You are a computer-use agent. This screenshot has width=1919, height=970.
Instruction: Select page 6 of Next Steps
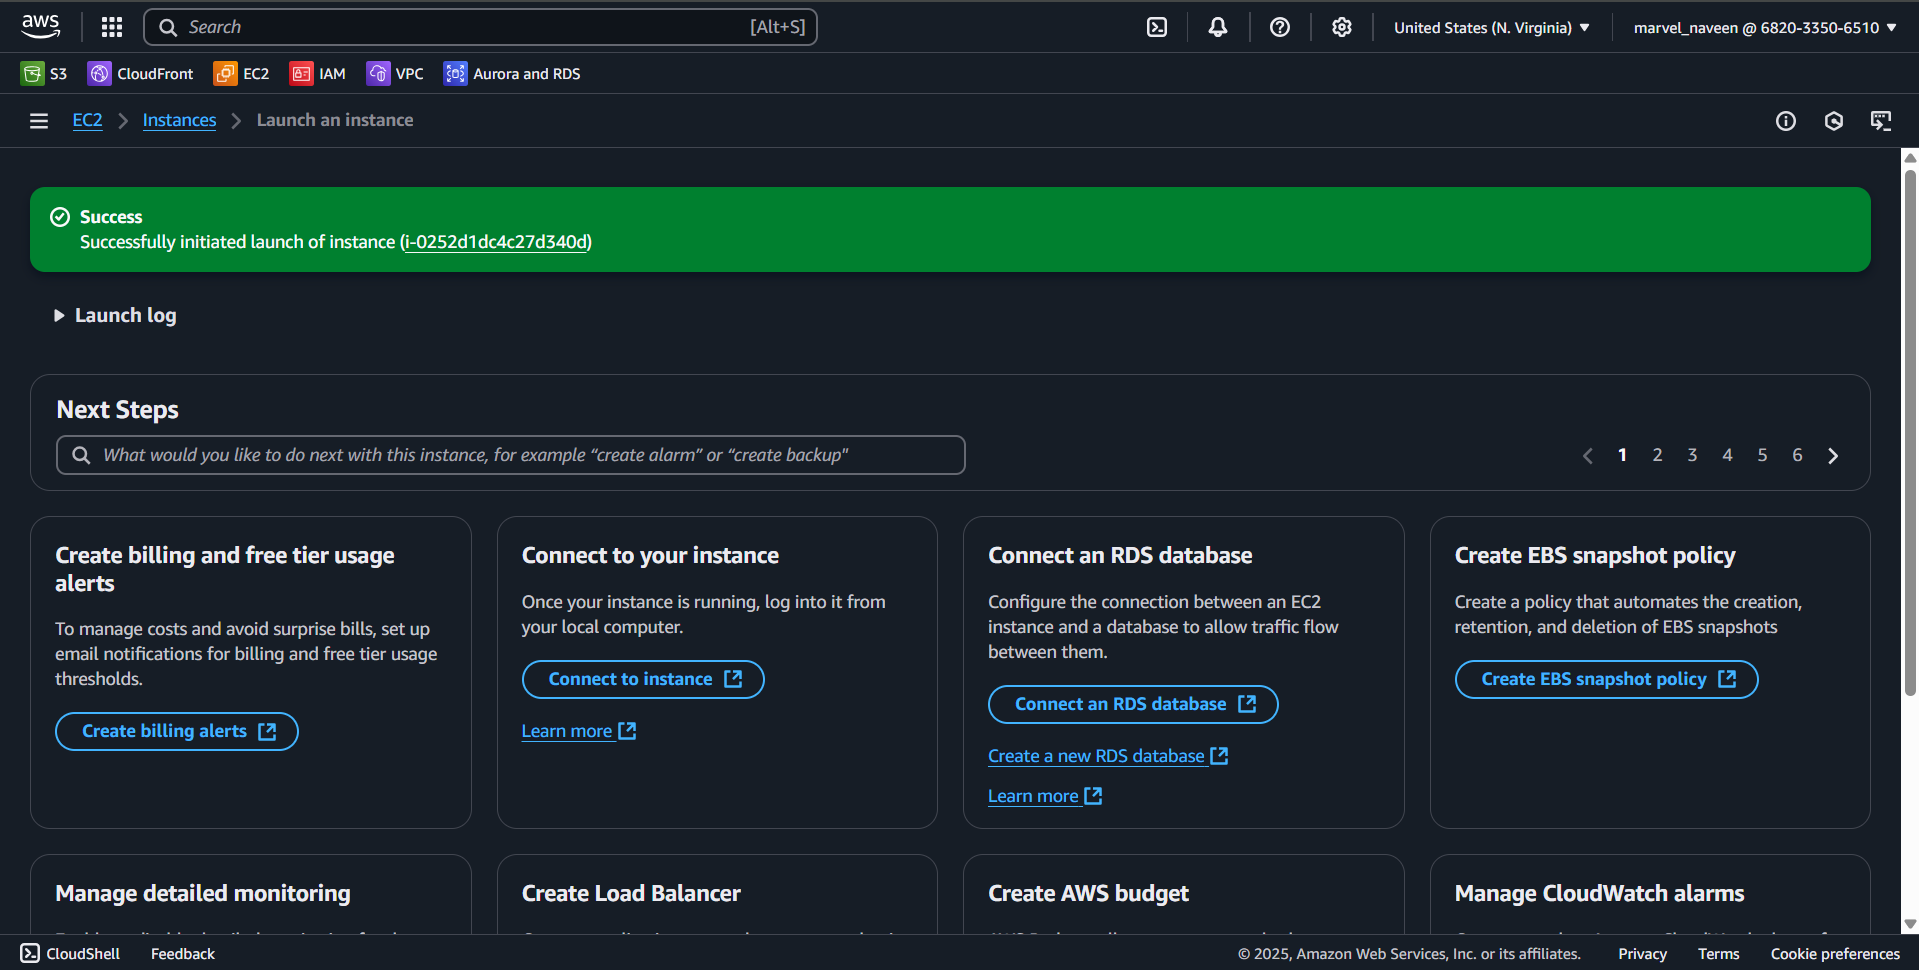[x=1797, y=455]
